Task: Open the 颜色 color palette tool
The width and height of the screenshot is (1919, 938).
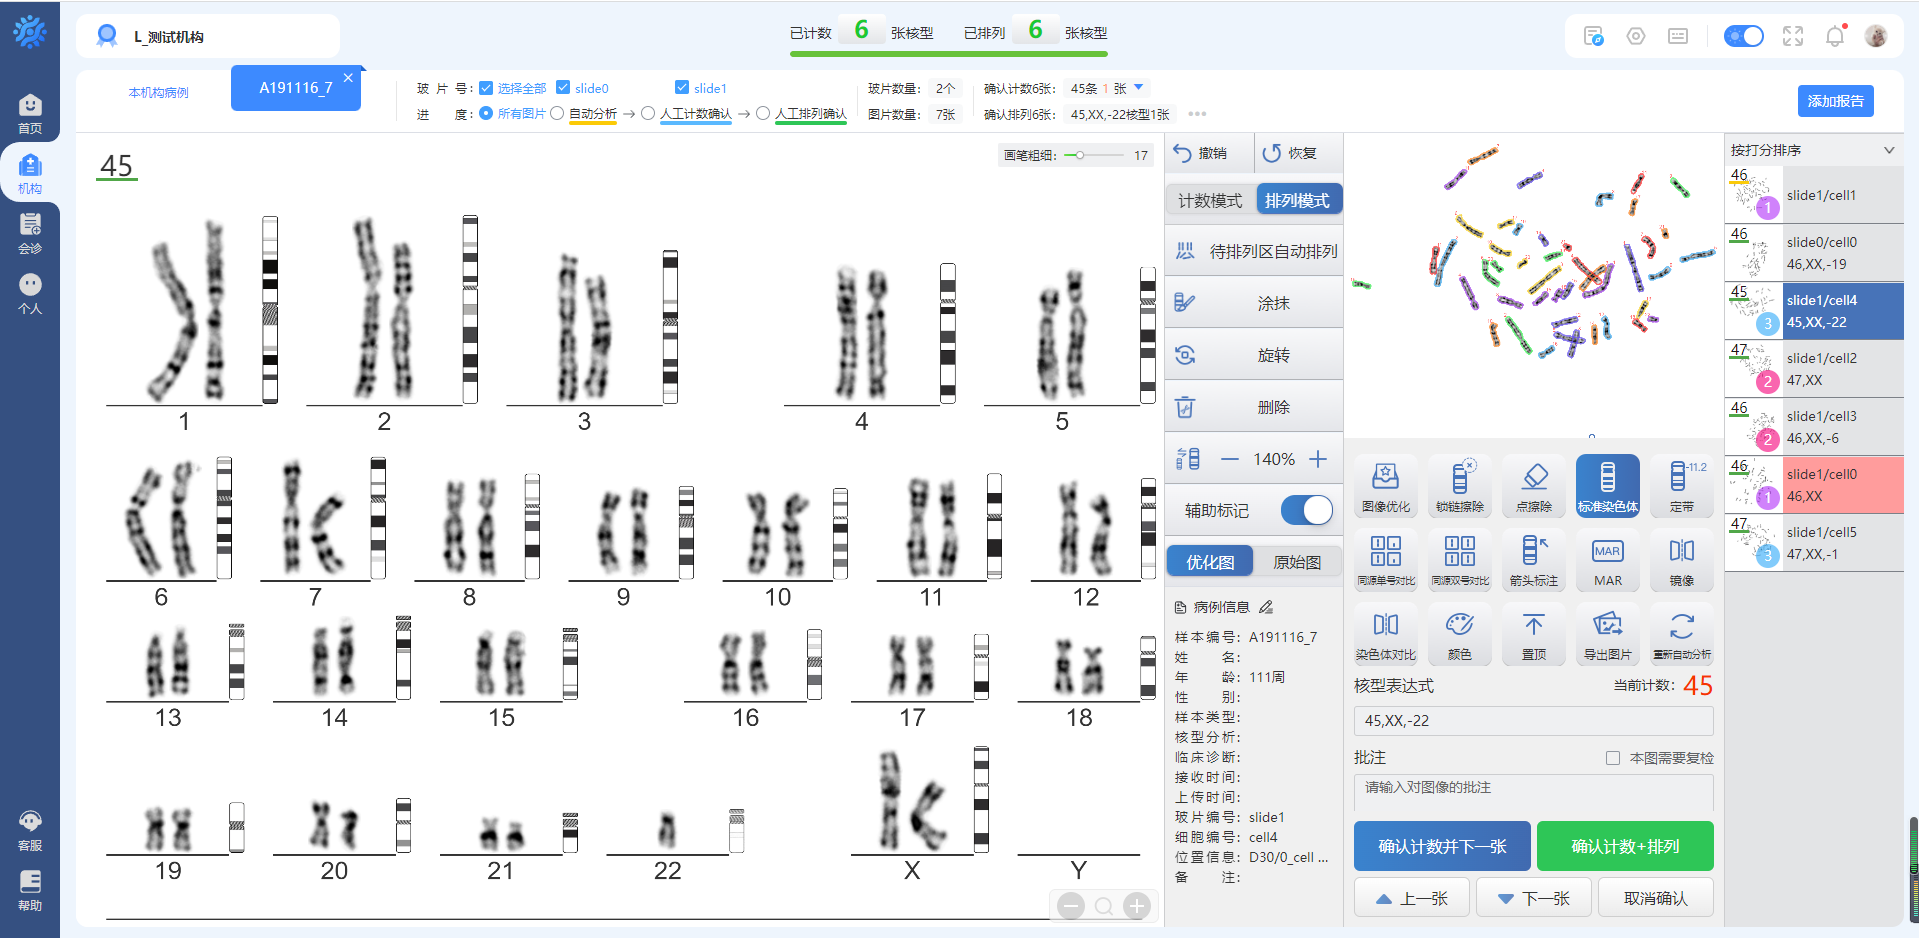Action: tap(1459, 633)
